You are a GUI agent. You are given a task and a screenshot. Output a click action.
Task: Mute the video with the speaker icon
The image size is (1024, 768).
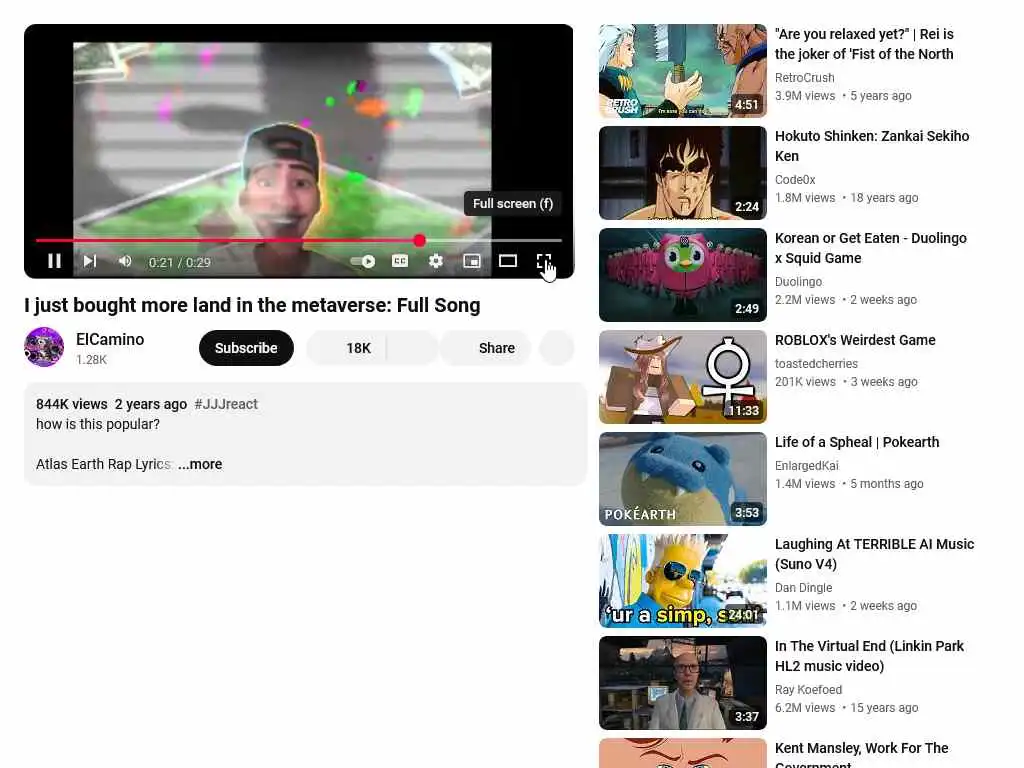point(125,261)
